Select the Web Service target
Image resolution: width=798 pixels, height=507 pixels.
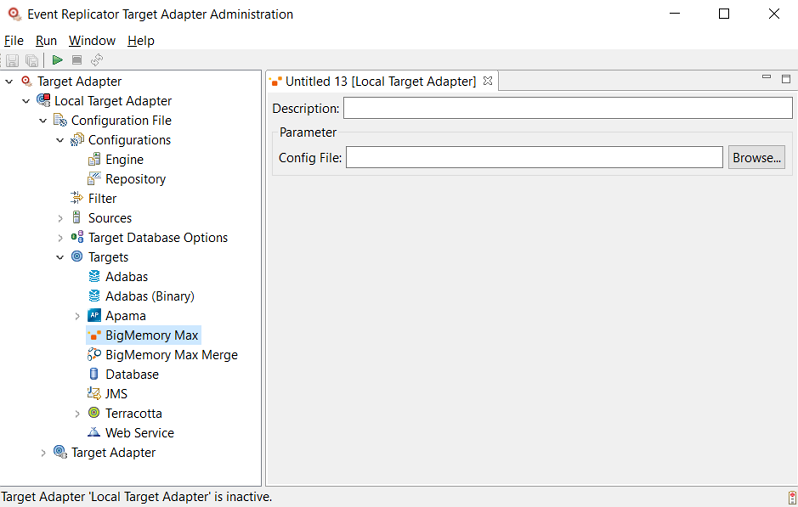139,433
